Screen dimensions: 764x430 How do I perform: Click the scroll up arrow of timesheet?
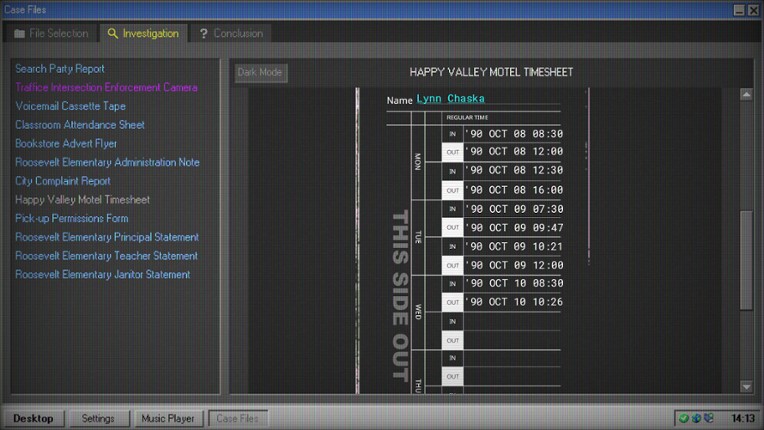coord(746,95)
